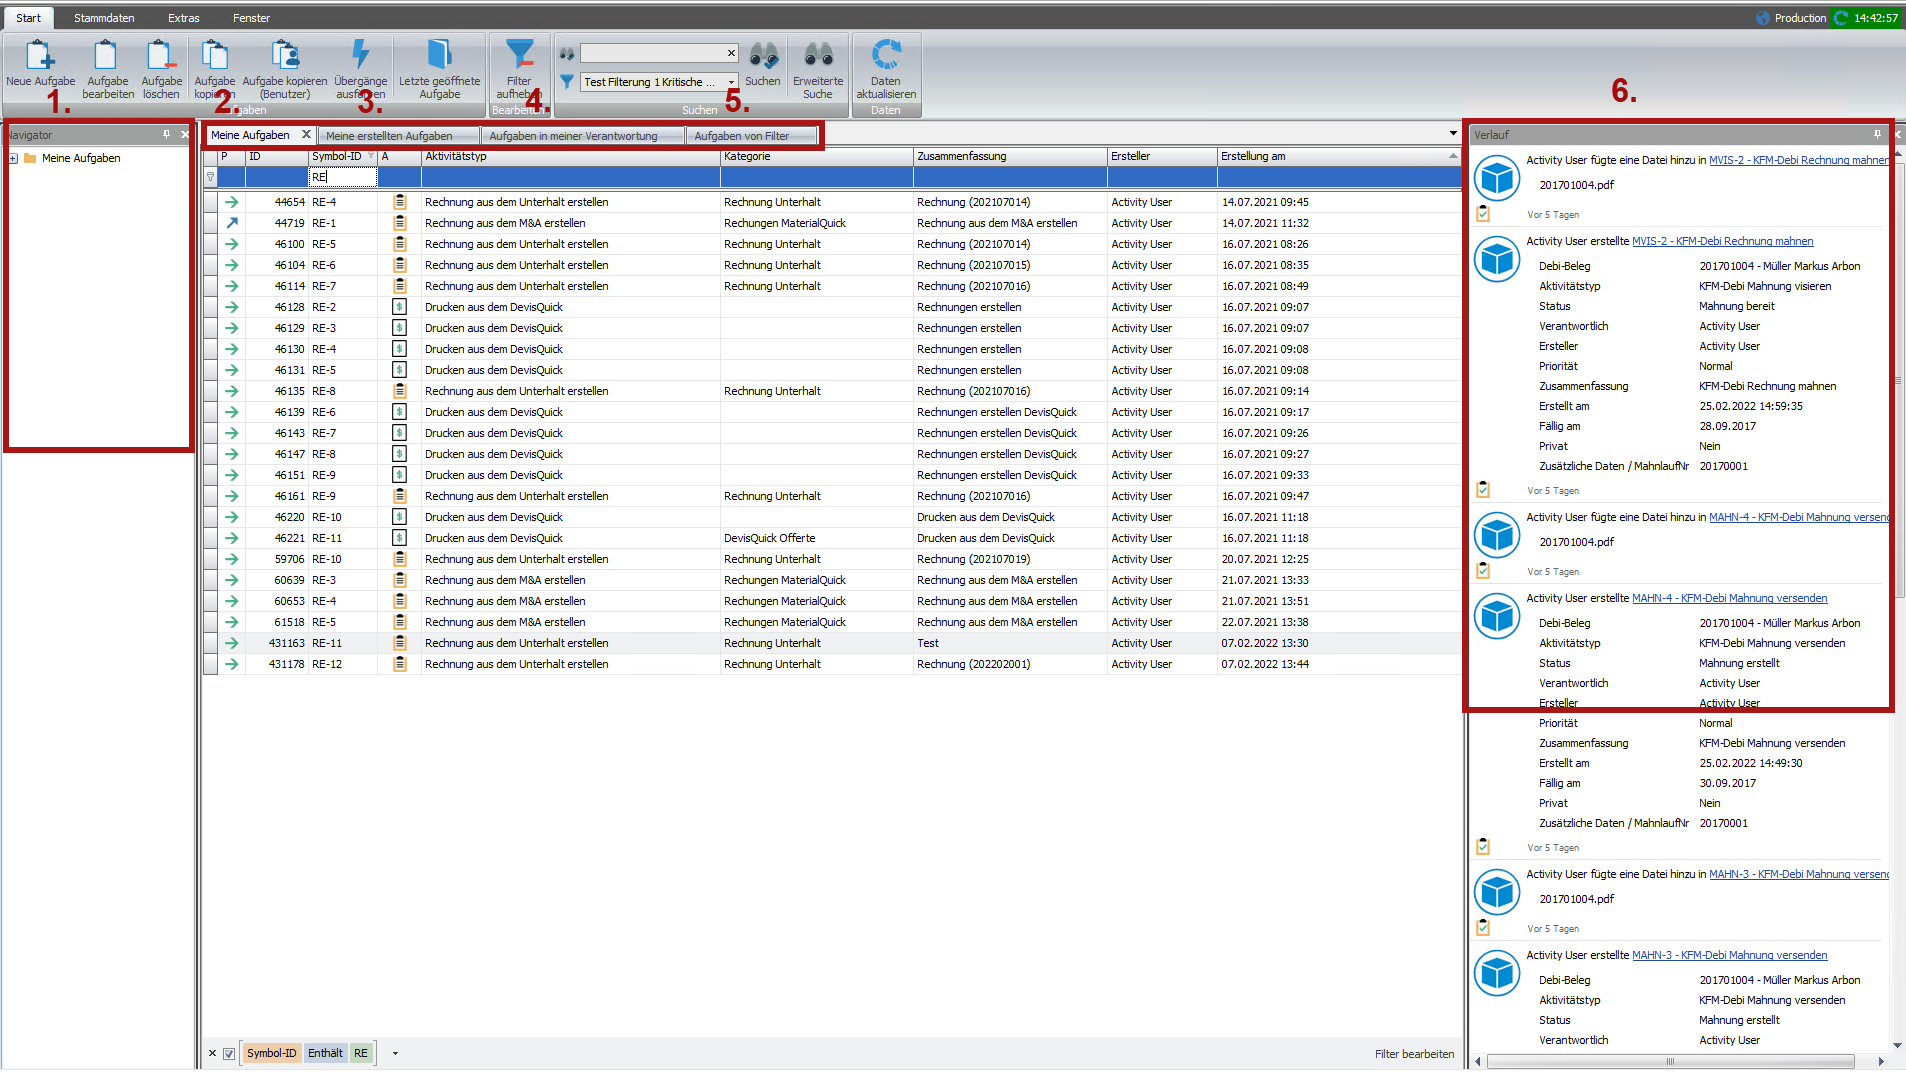Click ID column header
The image size is (1906, 1072).
276,156
